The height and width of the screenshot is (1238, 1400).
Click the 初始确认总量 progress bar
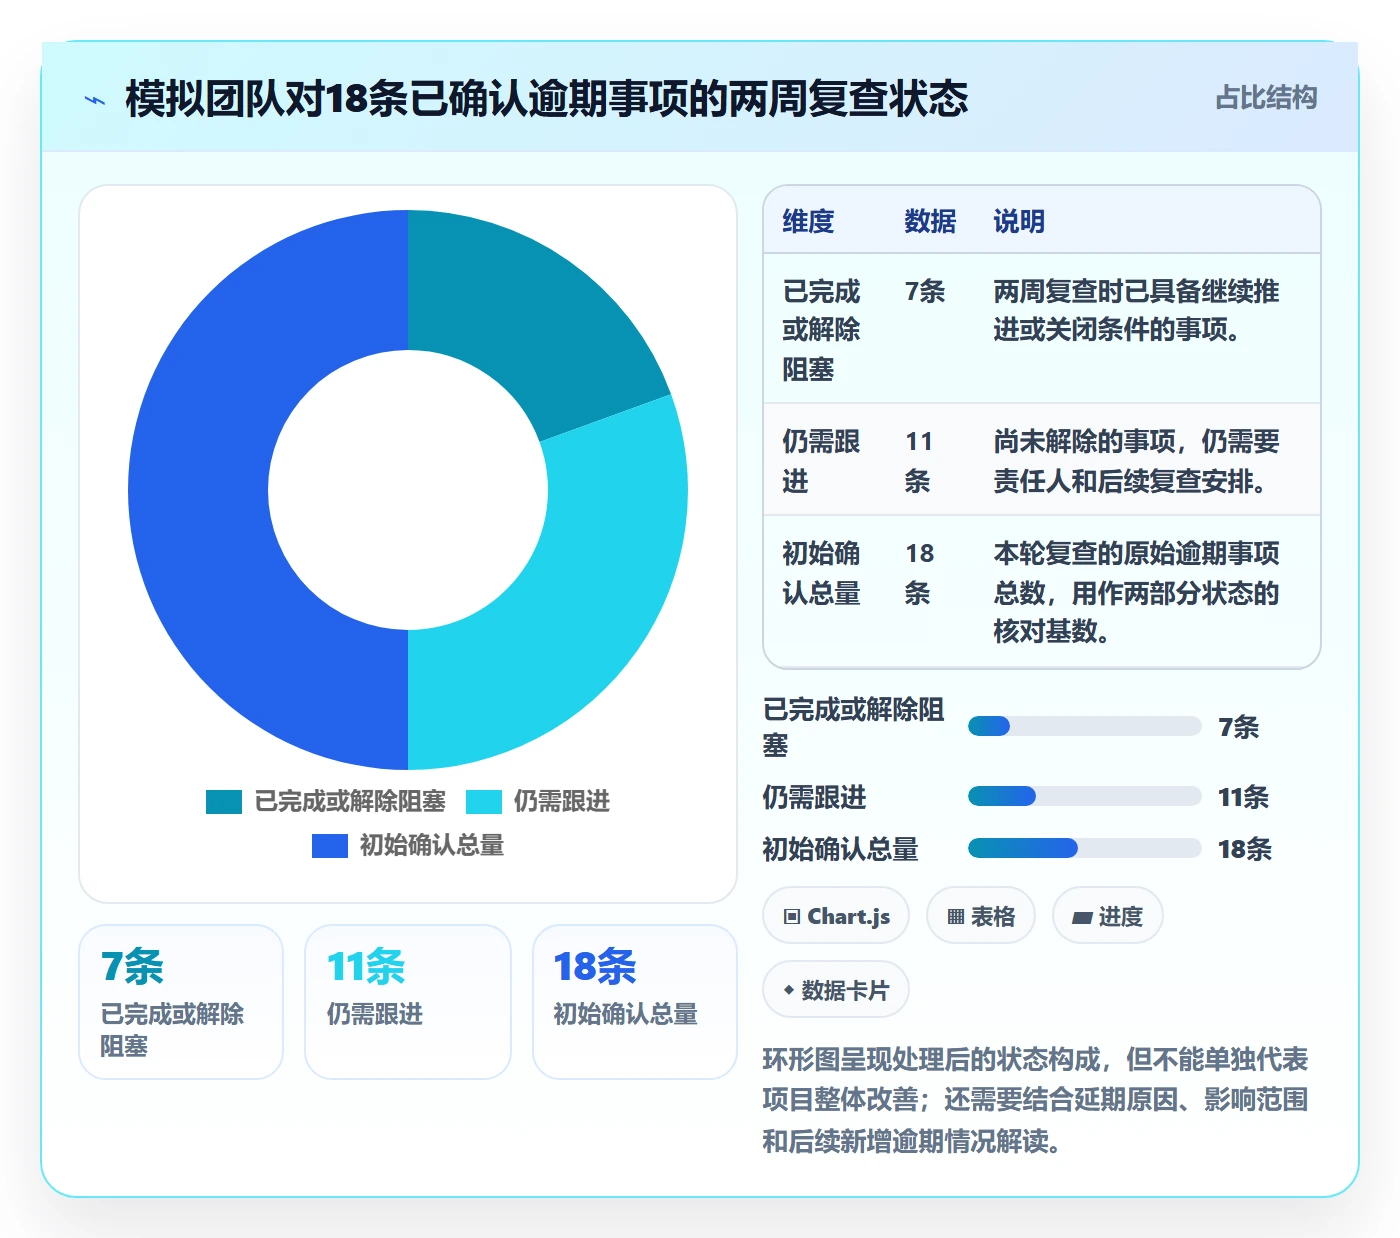tap(1085, 849)
